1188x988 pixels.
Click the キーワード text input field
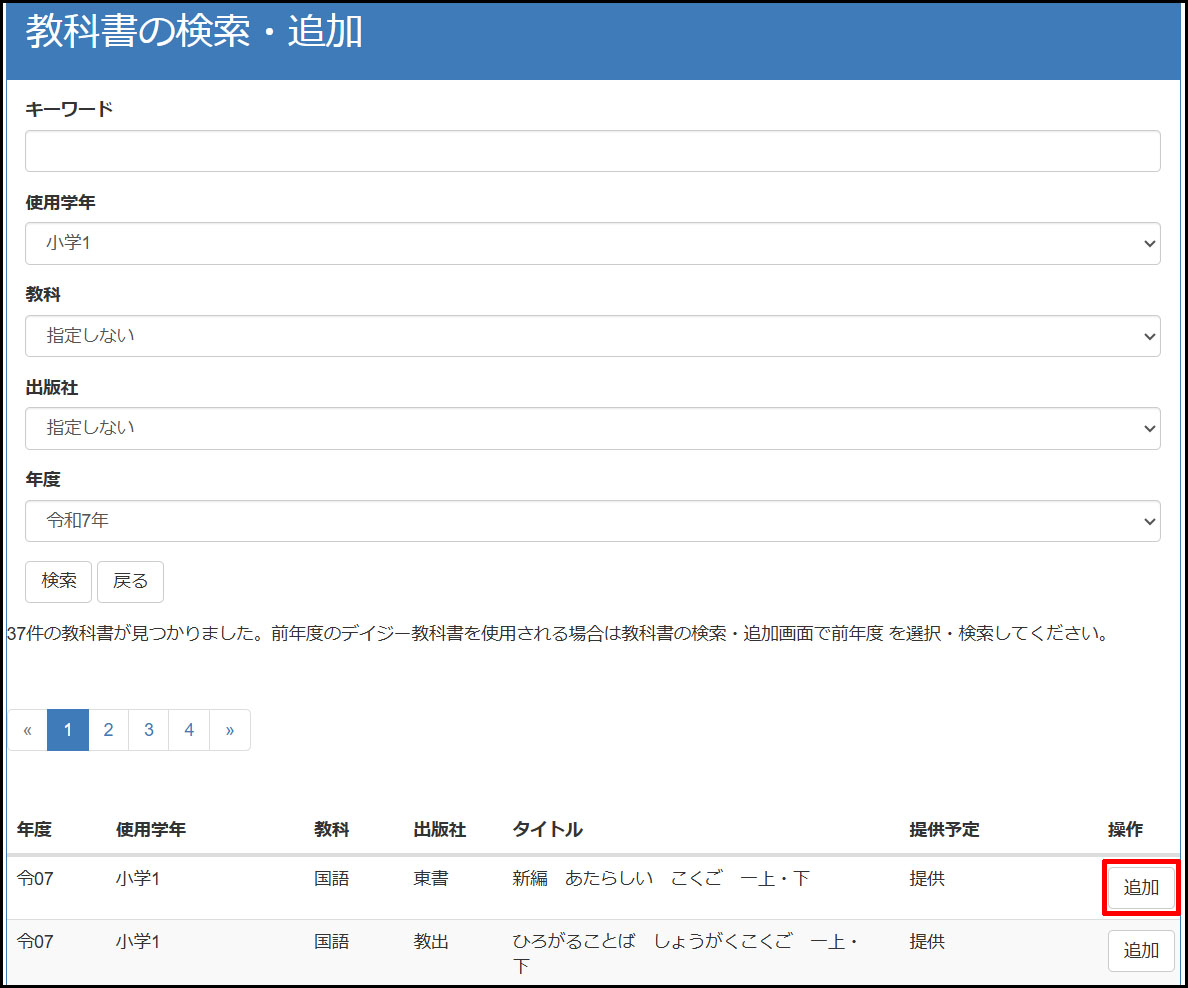click(x=592, y=151)
